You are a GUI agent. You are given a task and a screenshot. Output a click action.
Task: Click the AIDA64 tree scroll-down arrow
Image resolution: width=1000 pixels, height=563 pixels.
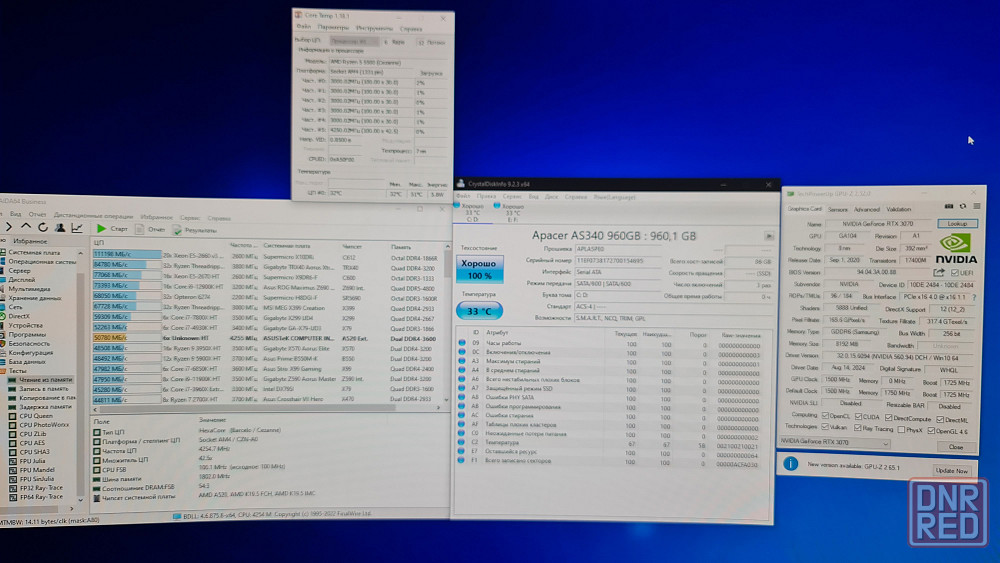(80, 499)
